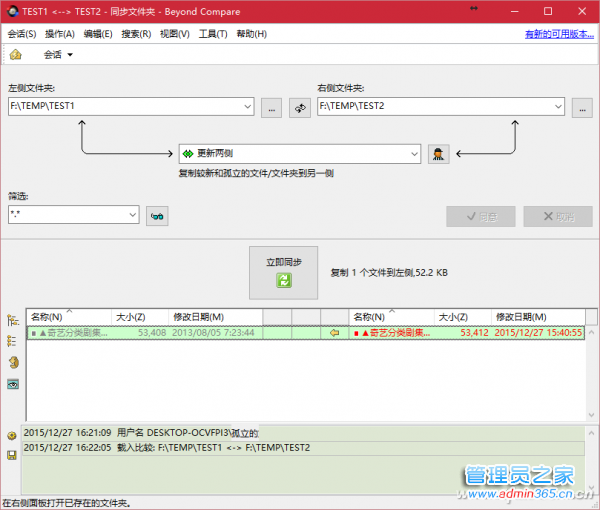Click the yellow copy-to-left arrow
600x510 pixels.
(x=334, y=333)
